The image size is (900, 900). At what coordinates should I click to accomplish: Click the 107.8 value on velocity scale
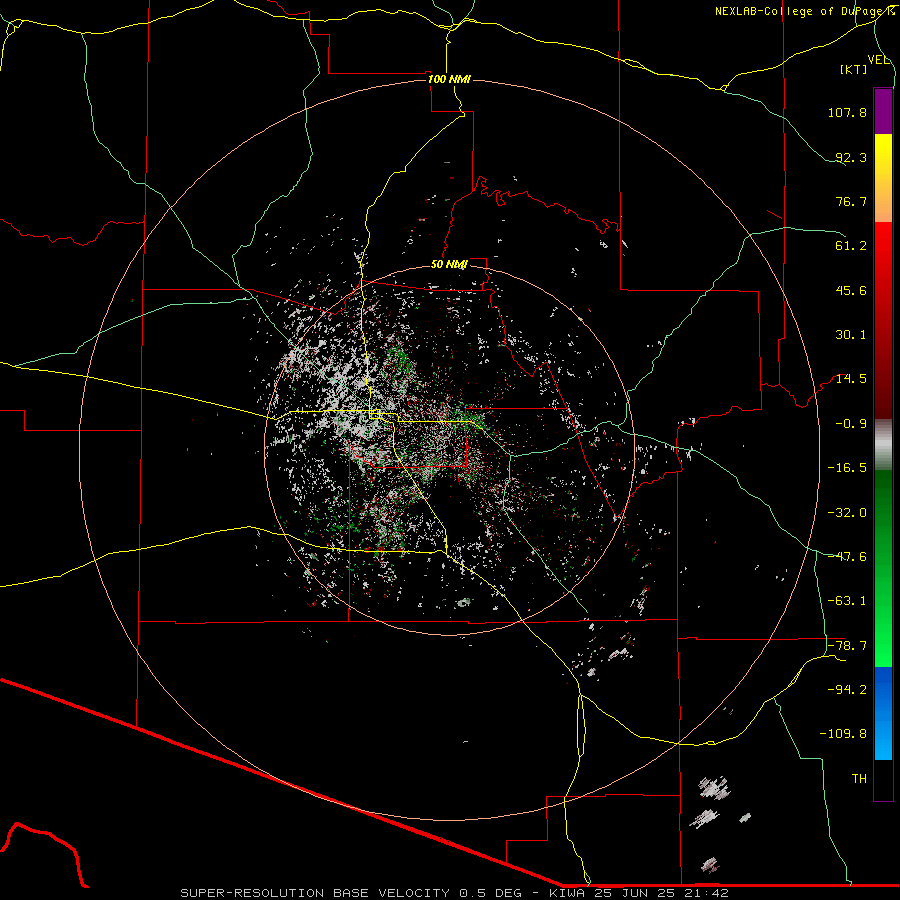point(847,112)
